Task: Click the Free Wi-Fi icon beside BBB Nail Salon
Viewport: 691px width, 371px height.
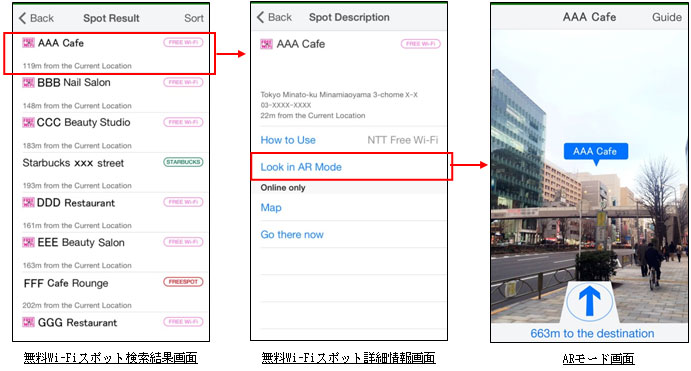Action: pos(28,82)
